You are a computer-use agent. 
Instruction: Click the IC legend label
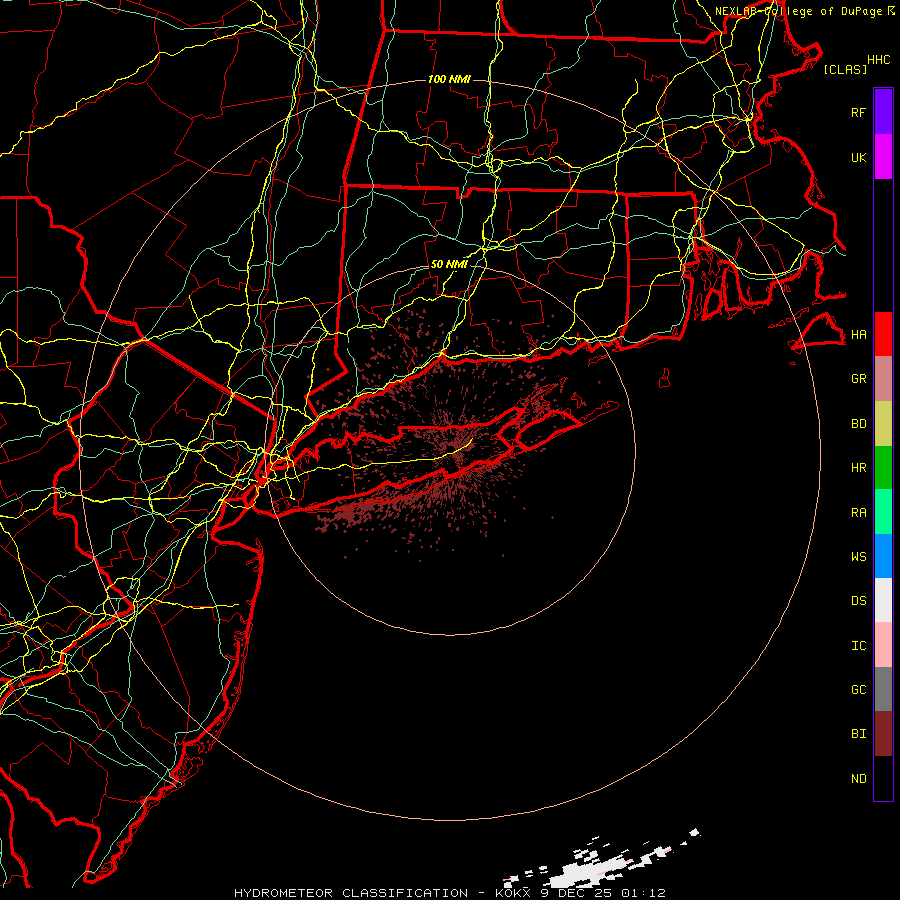pos(859,646)
